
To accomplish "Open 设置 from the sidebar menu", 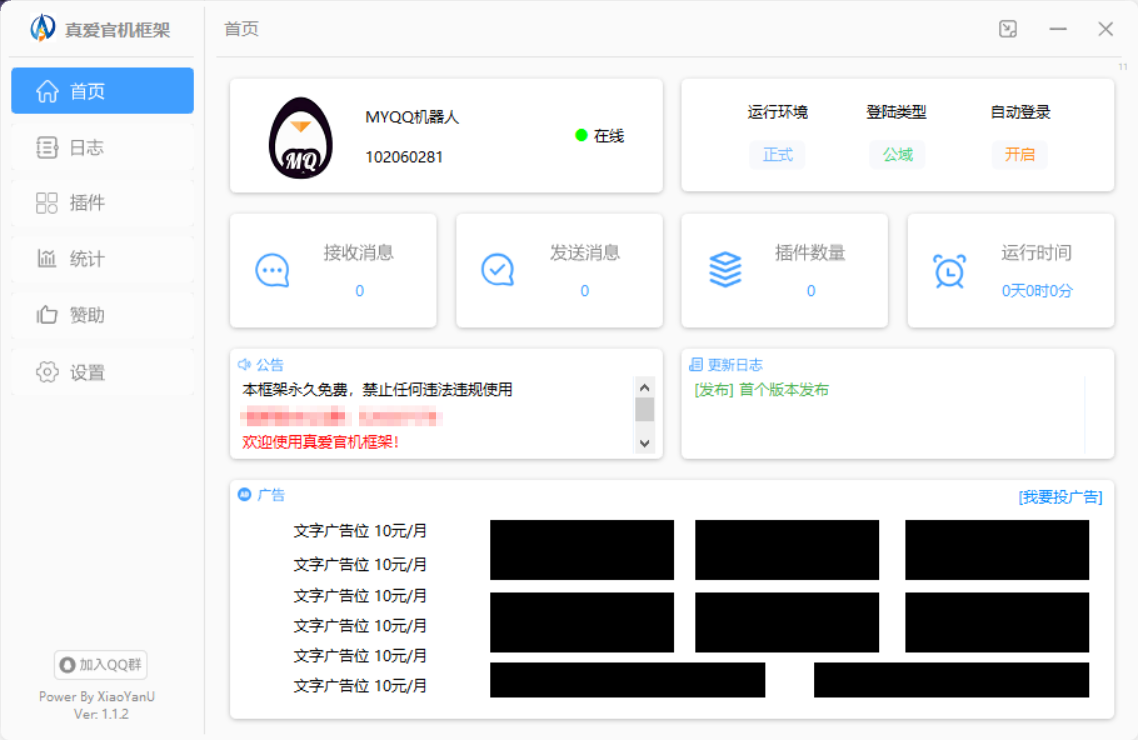I will pyautogui.click(x=47, y=371).
